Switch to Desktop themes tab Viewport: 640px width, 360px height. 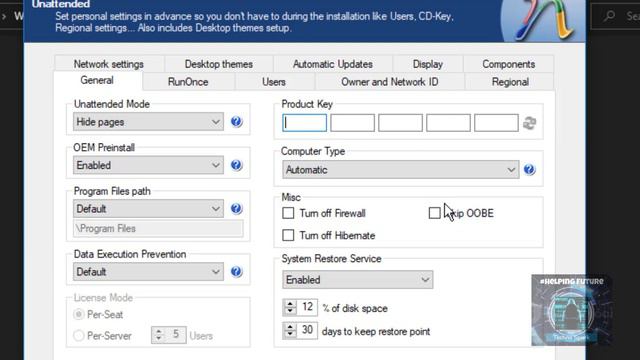click(219, 64)
